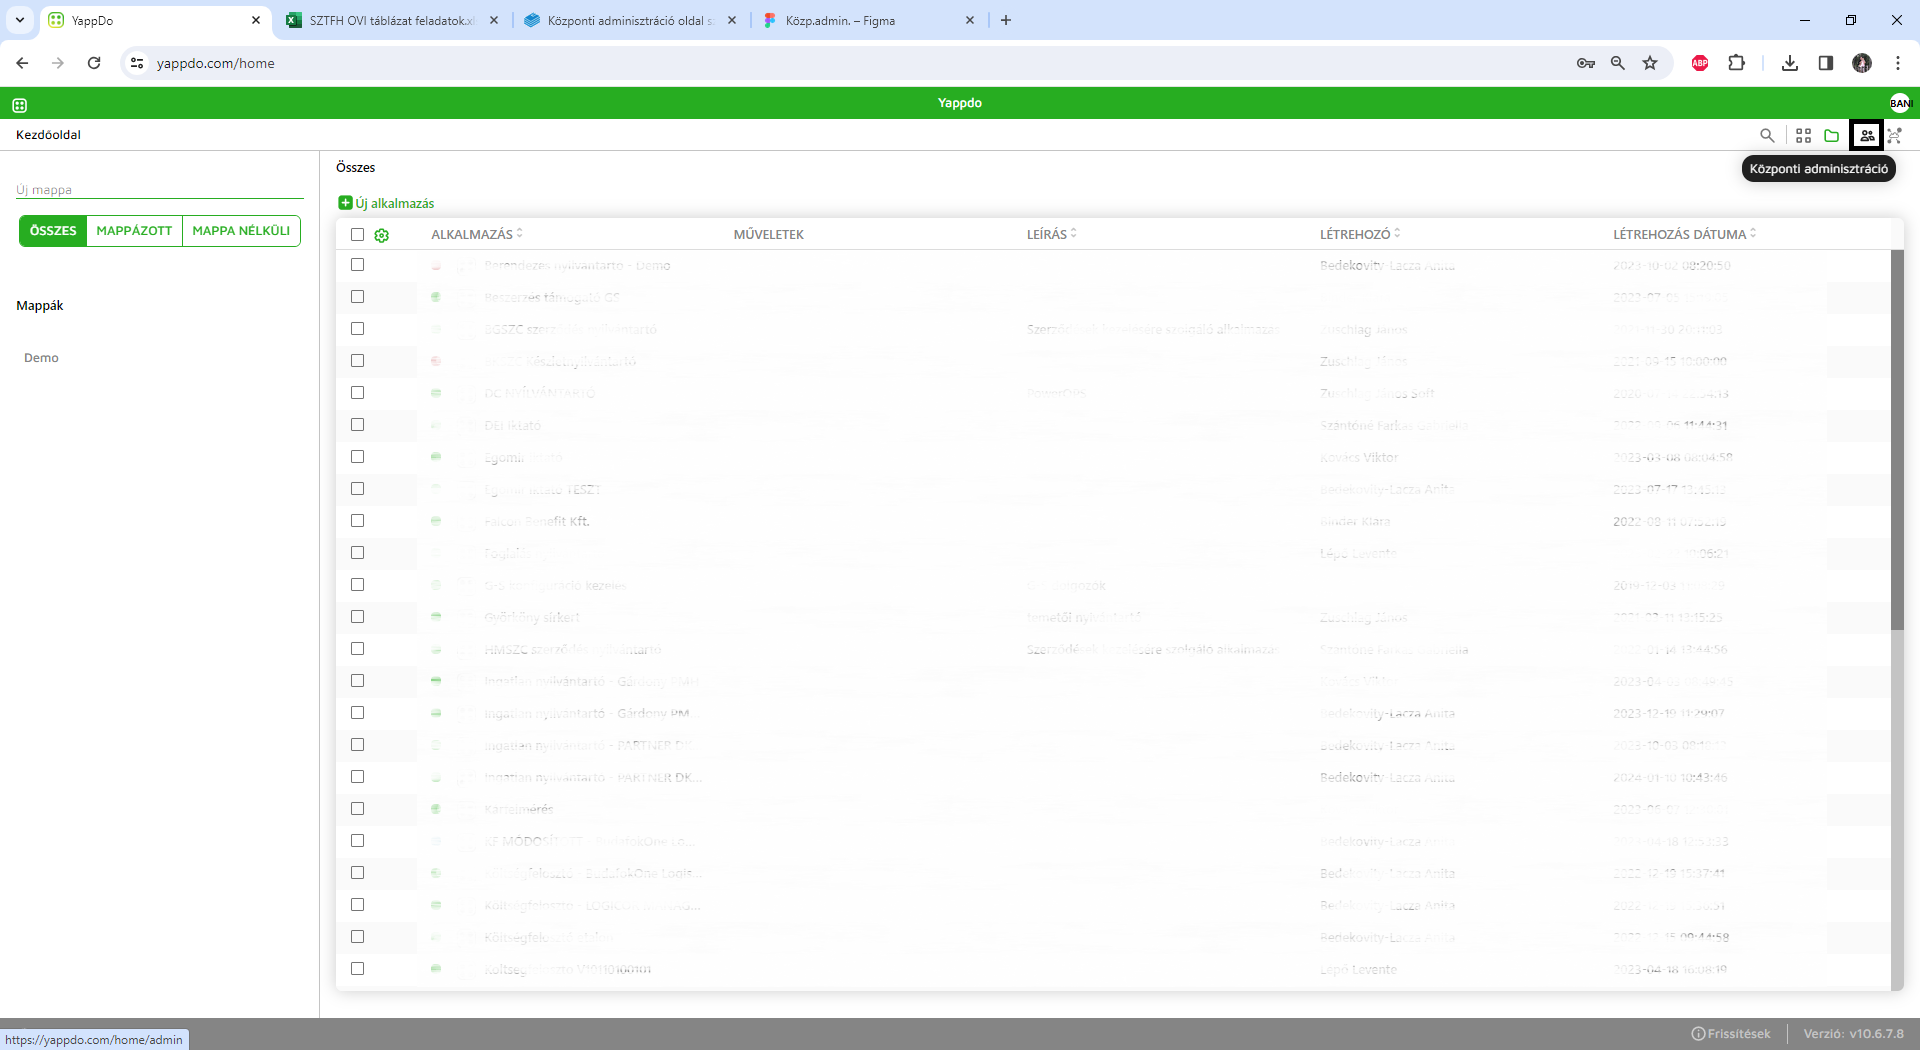Switch to the four-square grid view icon
Viewport: 1920px width, 1050px height.
point(1803,136)
